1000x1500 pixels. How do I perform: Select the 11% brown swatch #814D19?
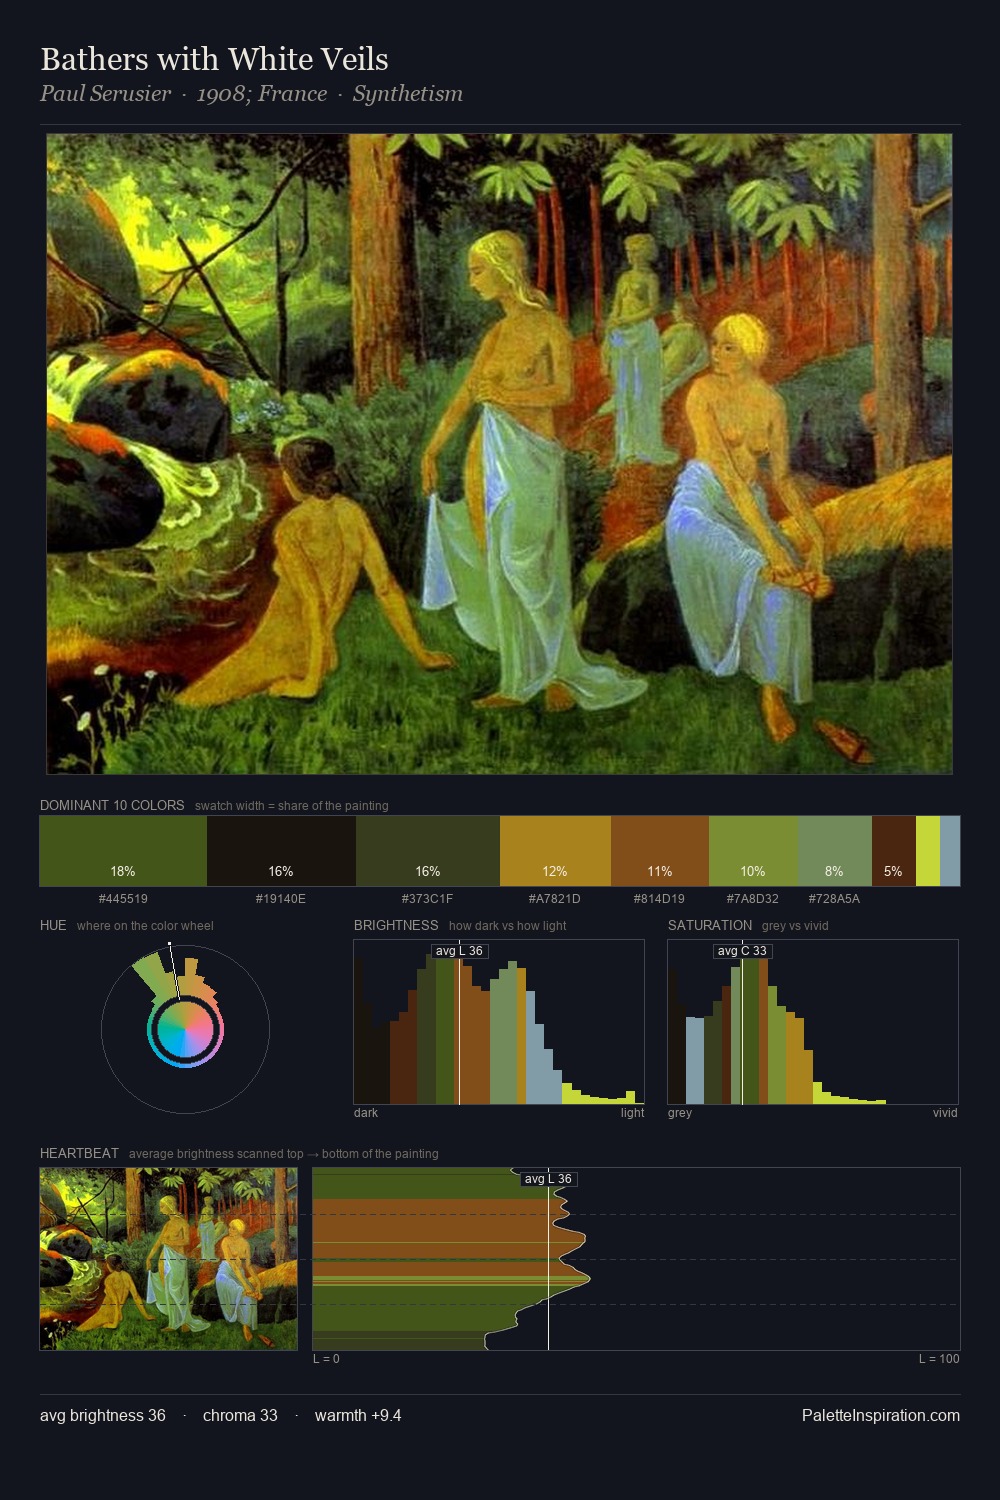[660, 851]
